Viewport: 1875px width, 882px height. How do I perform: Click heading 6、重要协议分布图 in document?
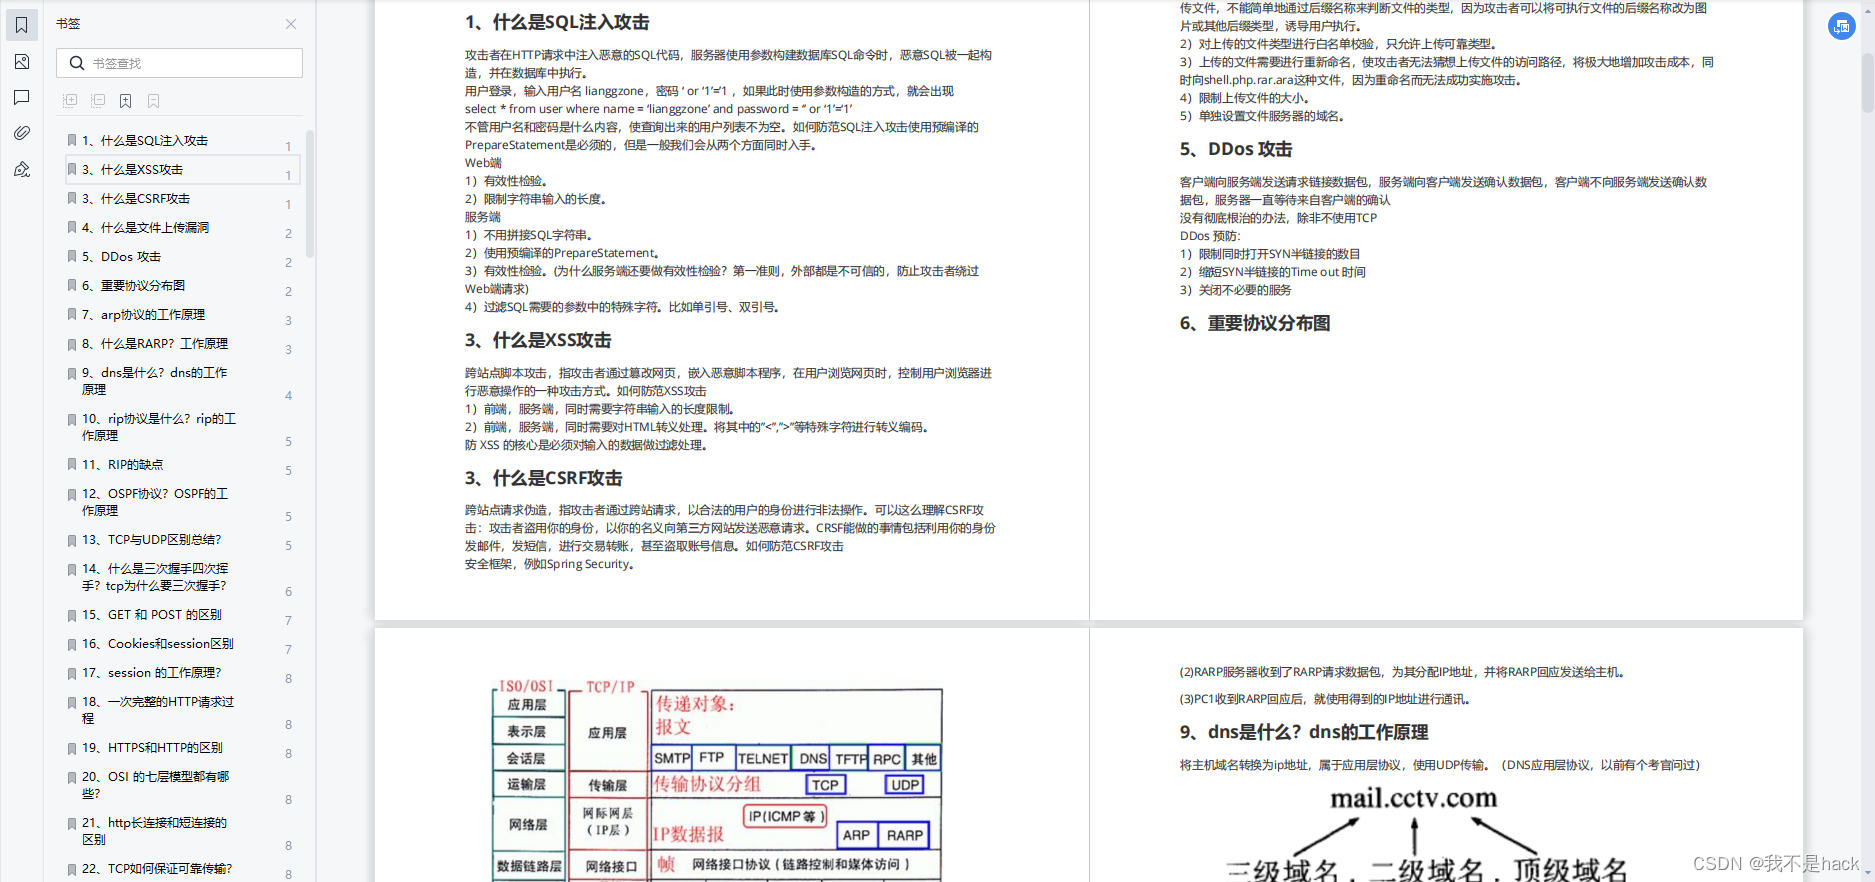1255,323
